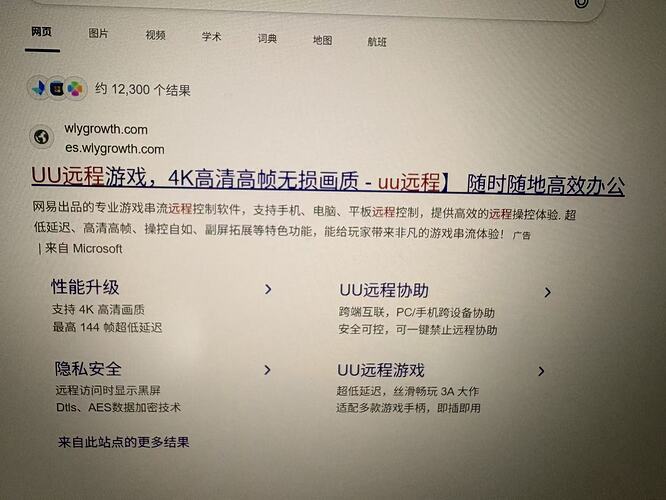Click the 约 12,300 个结果 count text
This screenshot has width=666, height=500.
tap(143, 90)
